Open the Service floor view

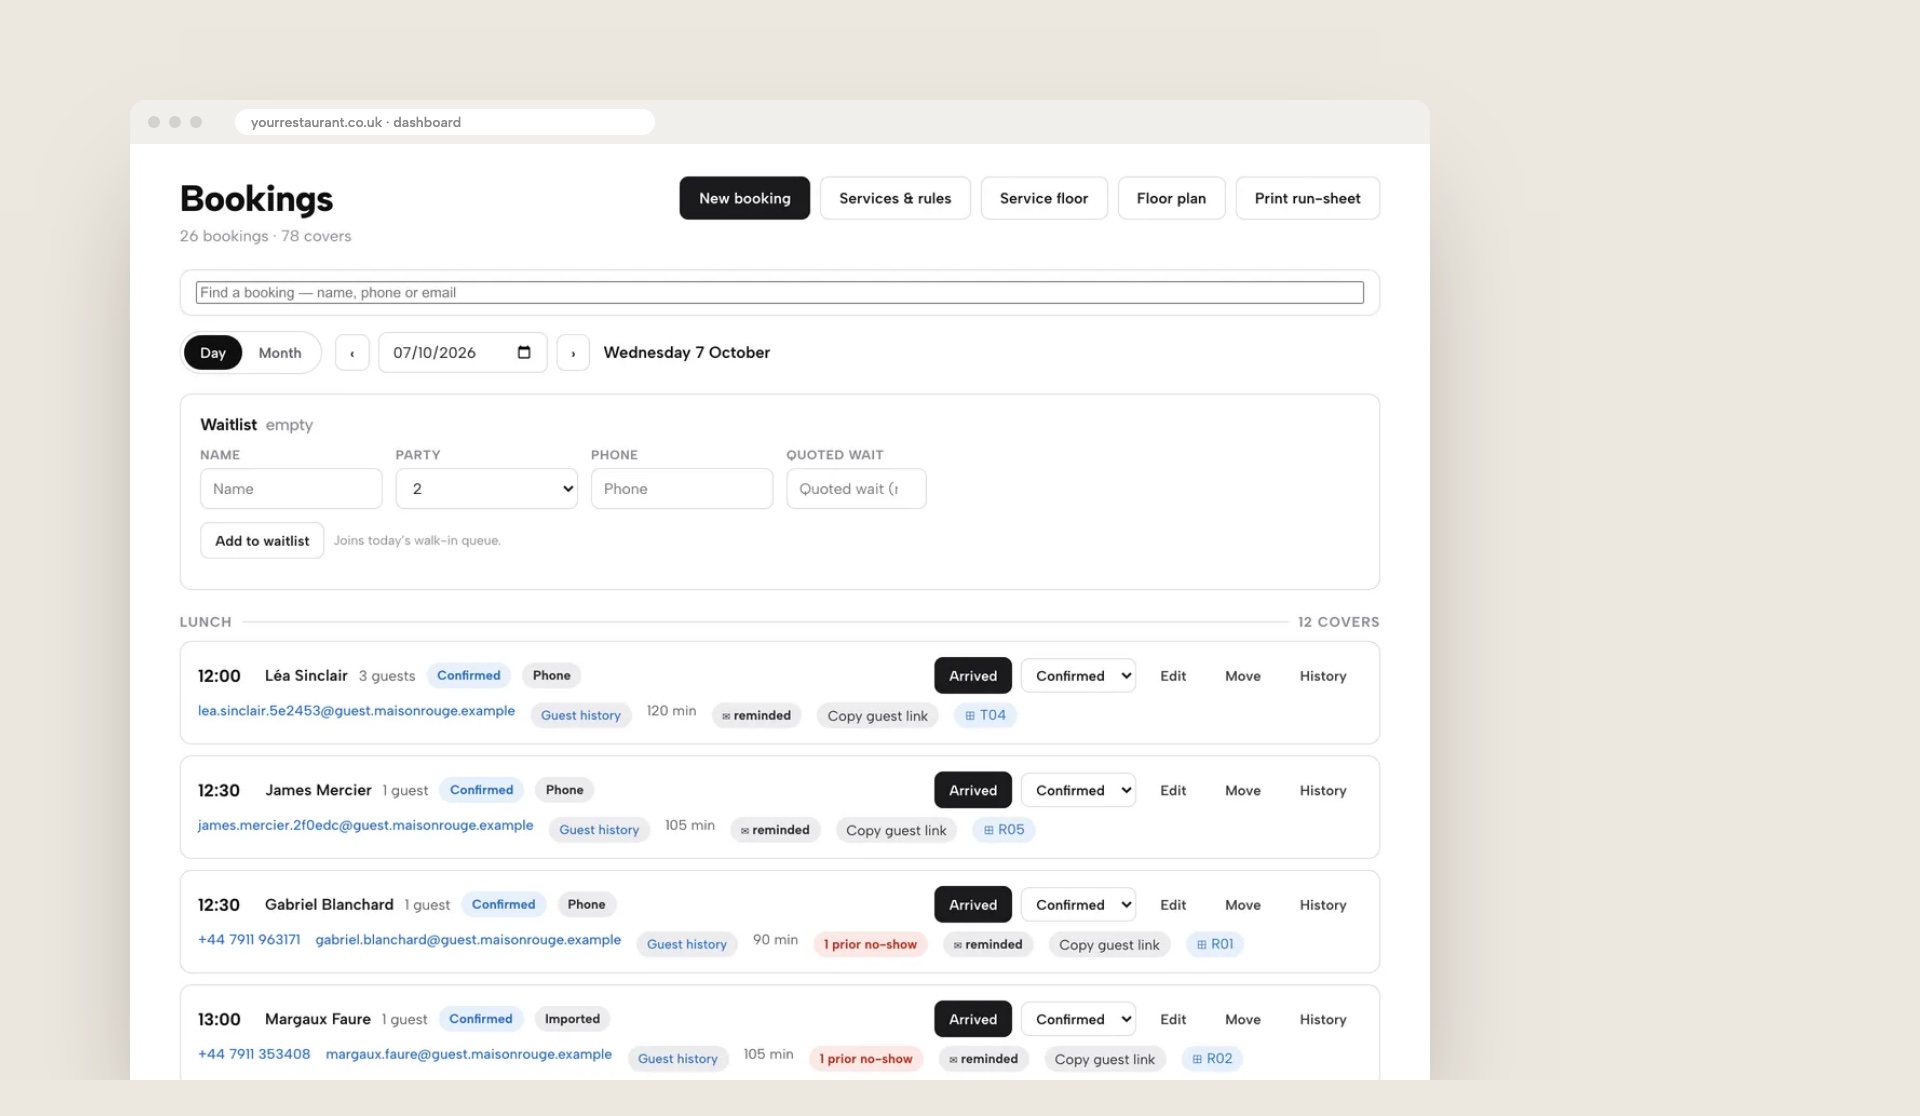pyautogui.click(x=1044, y=198)
